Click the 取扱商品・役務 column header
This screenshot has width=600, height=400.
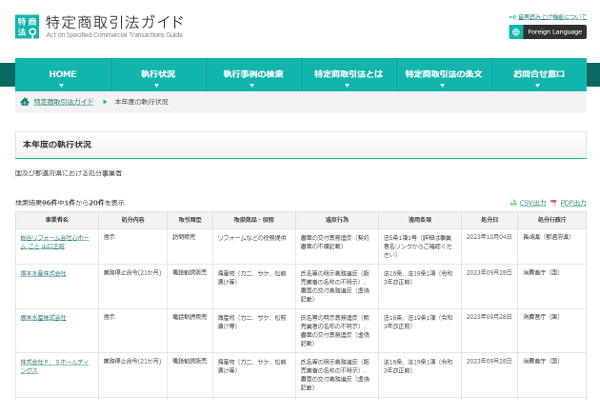coord(254,220)
